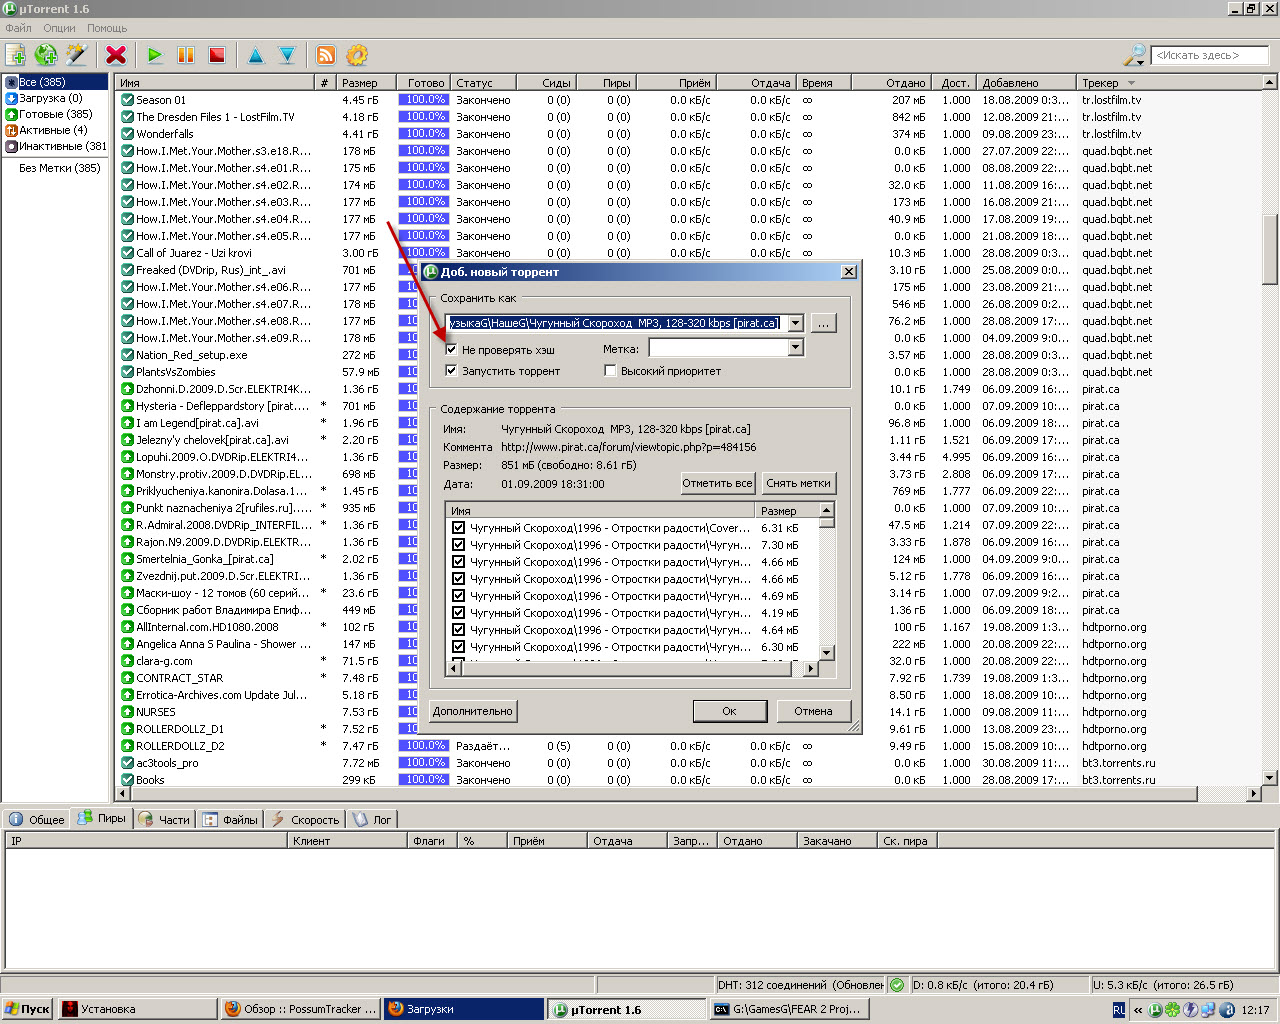This screenshot has height=1024, width=1280.
Task: Open the RSS downloader icon
Action: (326, 55)
